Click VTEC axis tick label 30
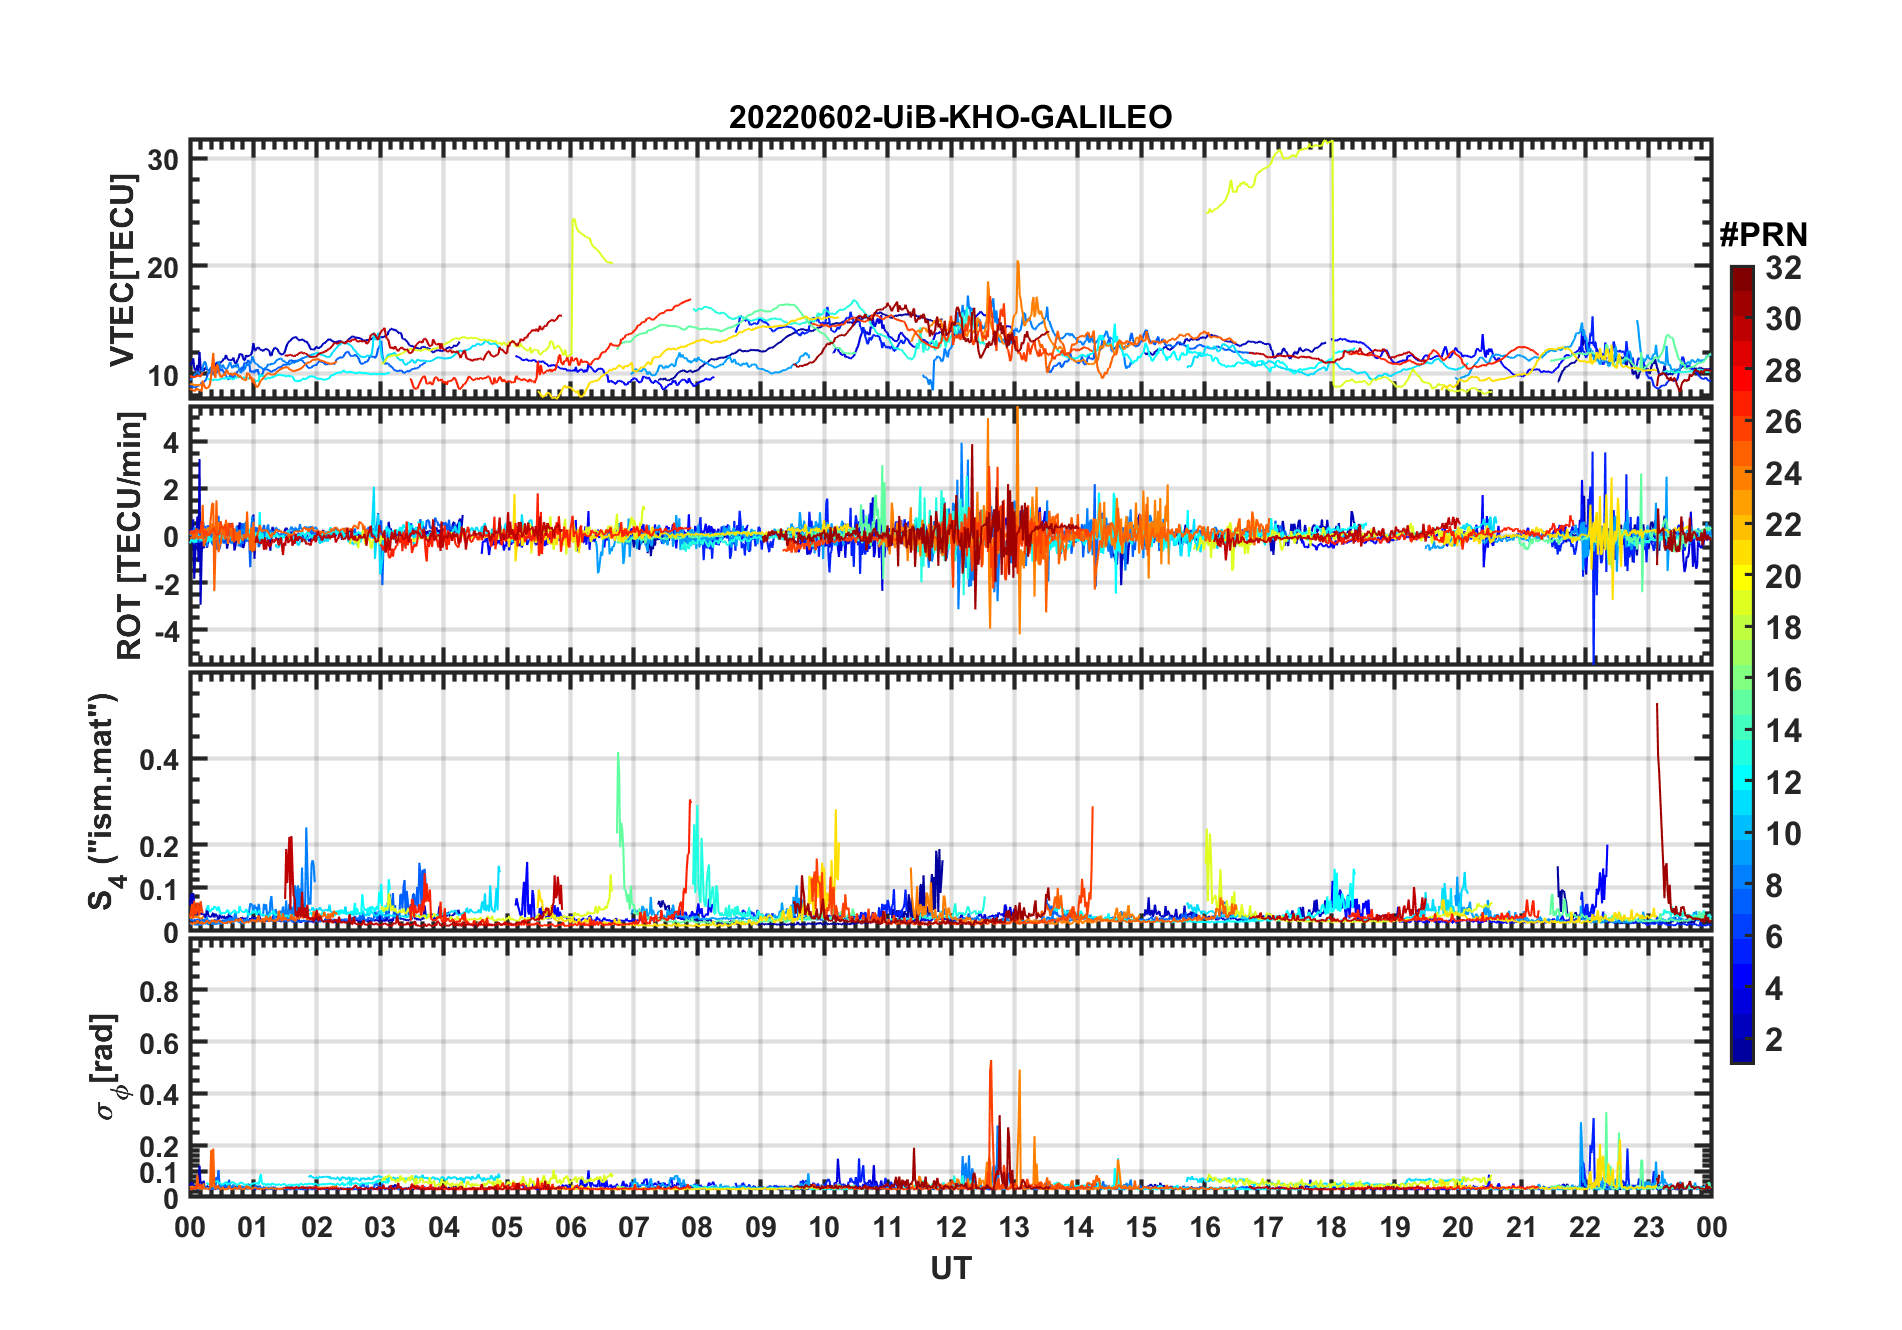Screen dimensions: 1902x1330 [x=163, y=160]
